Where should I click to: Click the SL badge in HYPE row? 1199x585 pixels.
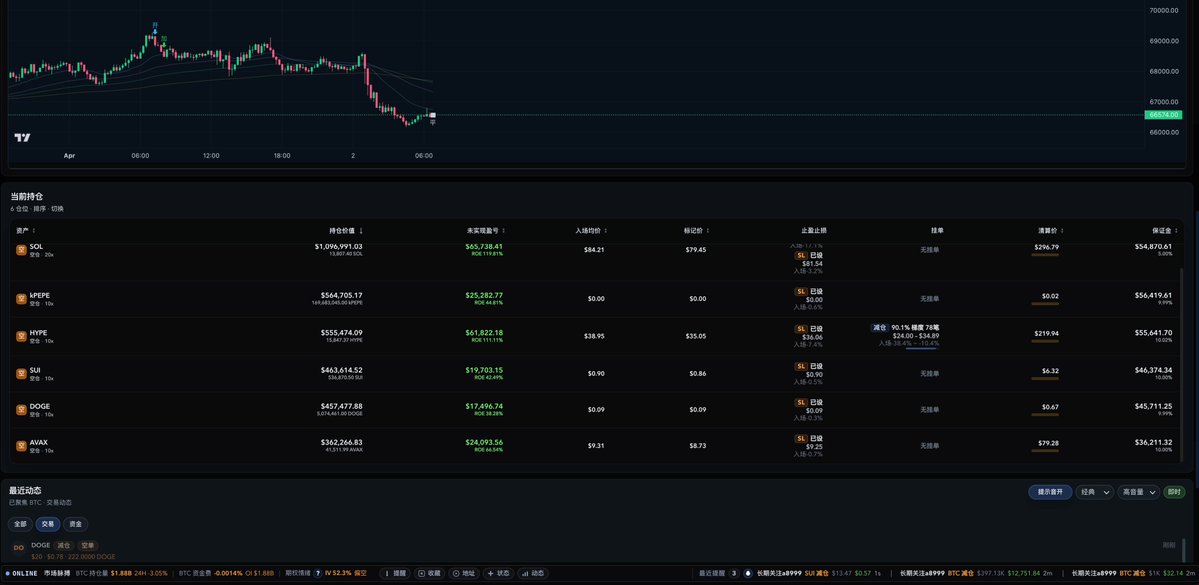[801, 329]
